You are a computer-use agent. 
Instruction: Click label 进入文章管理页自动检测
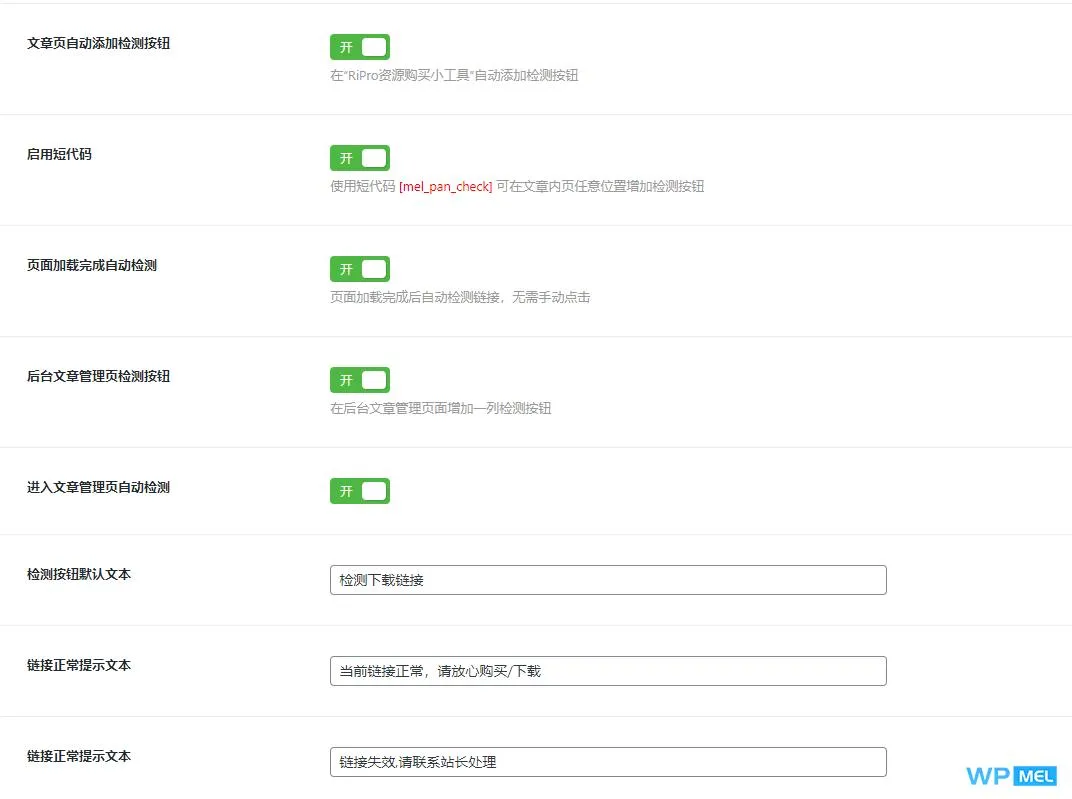(98, 487)
